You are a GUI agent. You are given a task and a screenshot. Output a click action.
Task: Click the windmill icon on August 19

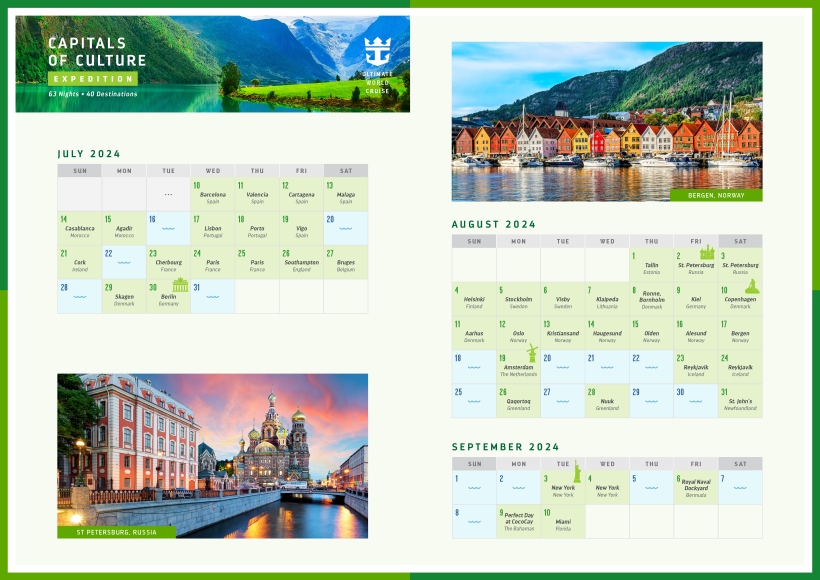pos(532,352)
